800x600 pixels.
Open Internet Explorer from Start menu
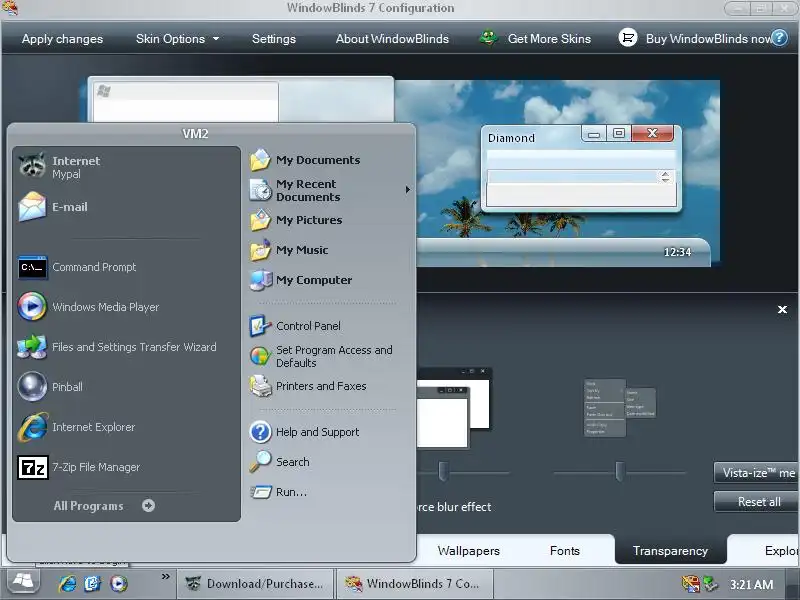pos(77,427)
